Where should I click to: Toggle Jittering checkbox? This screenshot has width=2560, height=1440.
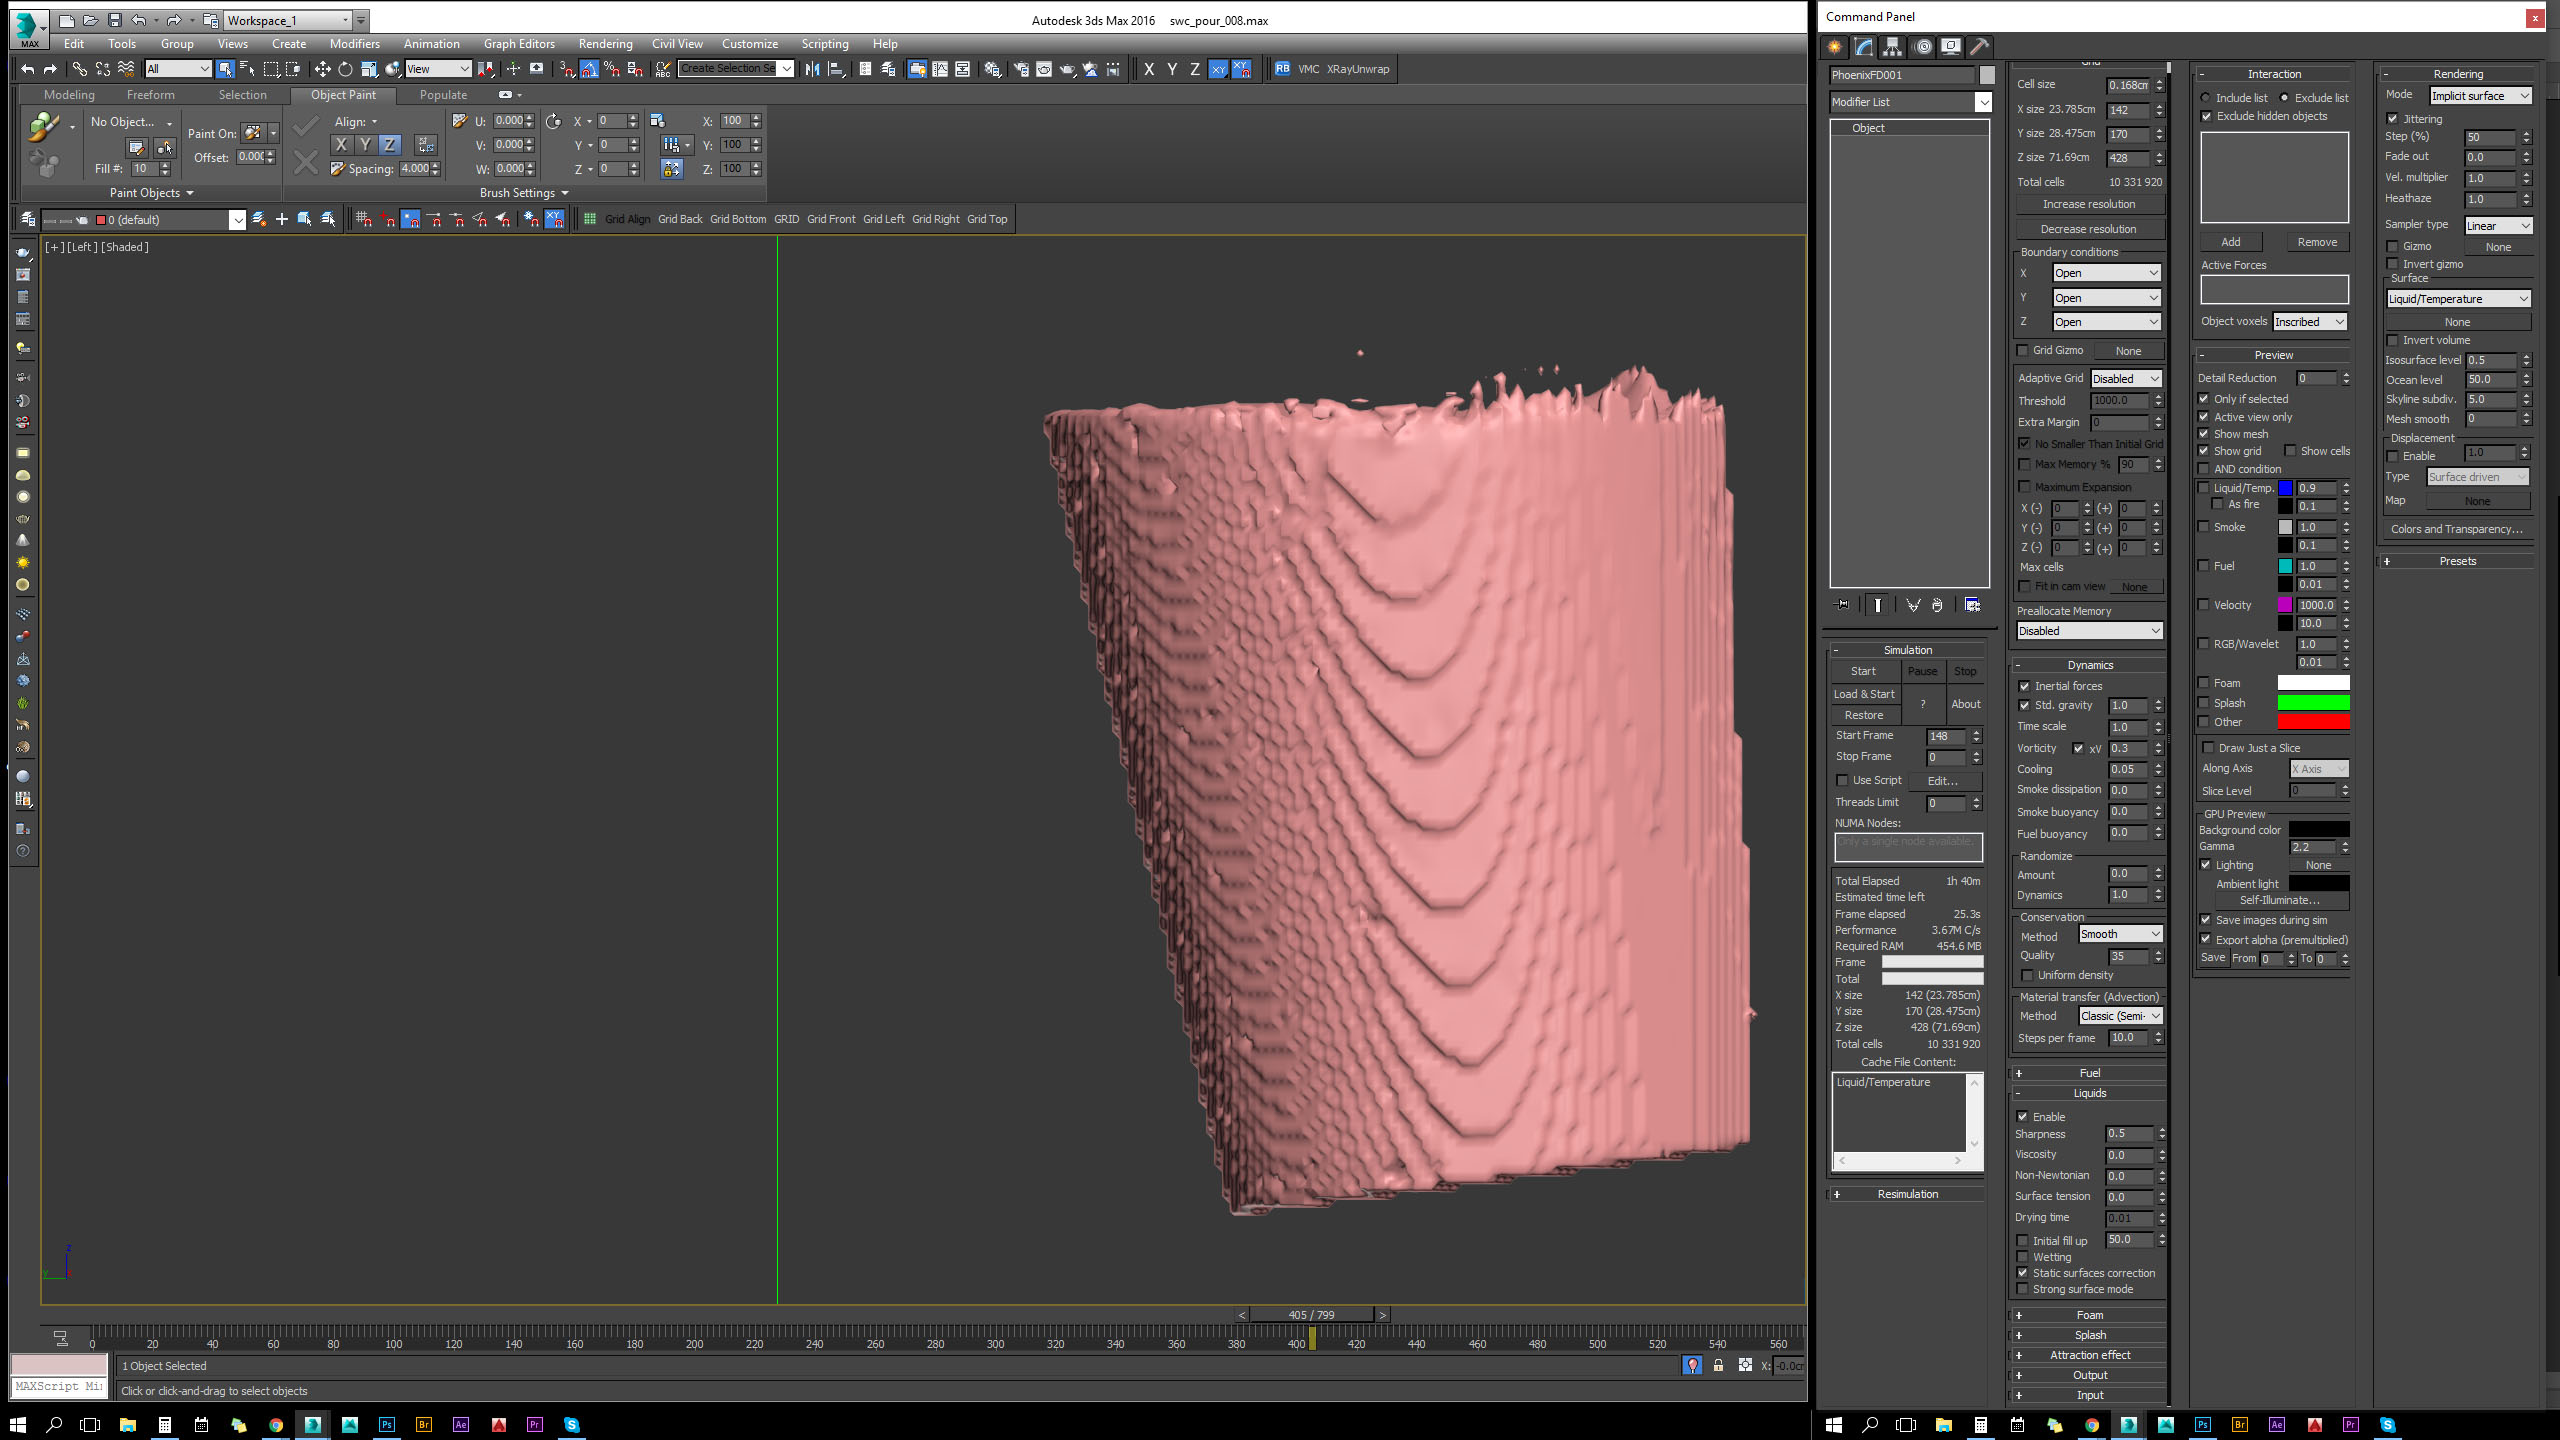click(x=2393, y=119)
